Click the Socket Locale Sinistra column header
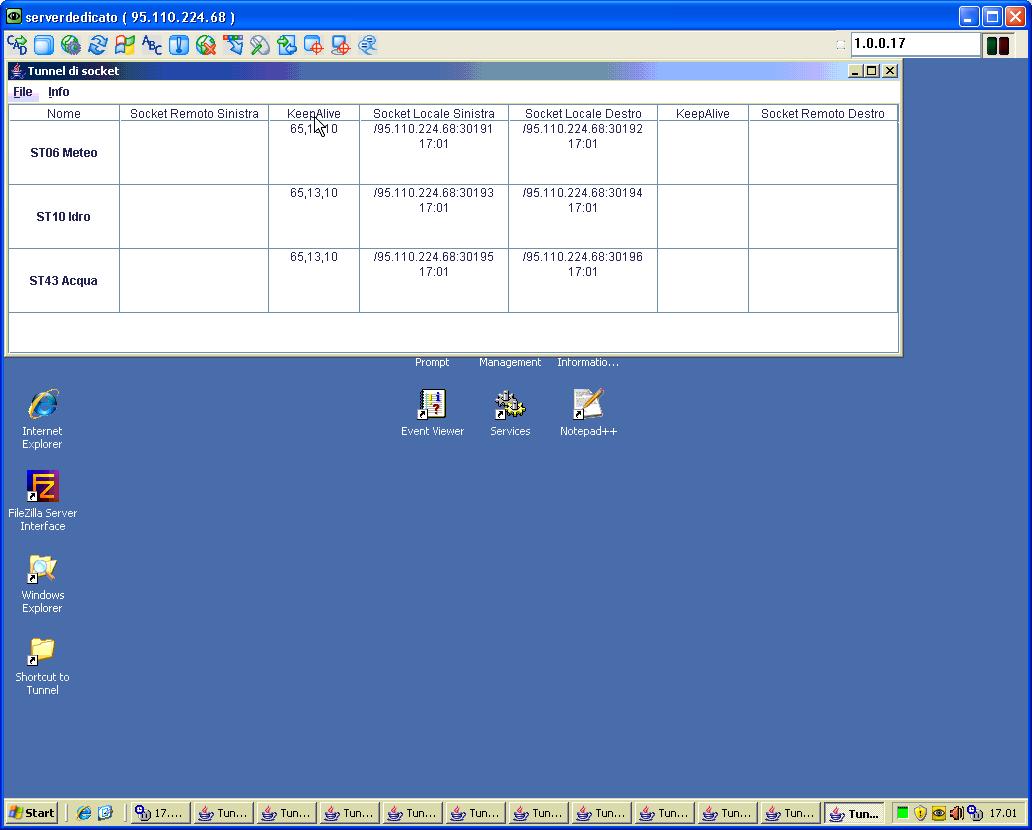The height and width of the screenshot is (830, 1032). pos(433,114)
